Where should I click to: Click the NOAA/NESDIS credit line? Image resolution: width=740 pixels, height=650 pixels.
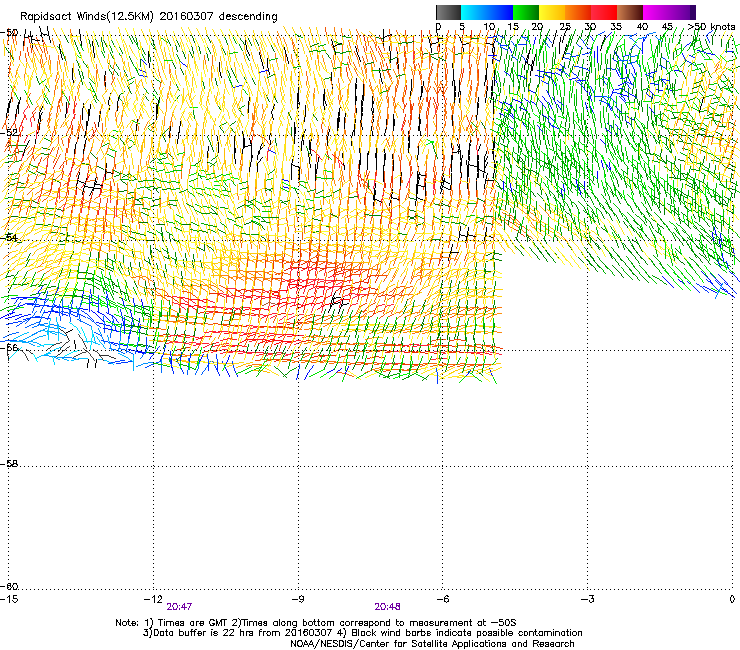432,644
